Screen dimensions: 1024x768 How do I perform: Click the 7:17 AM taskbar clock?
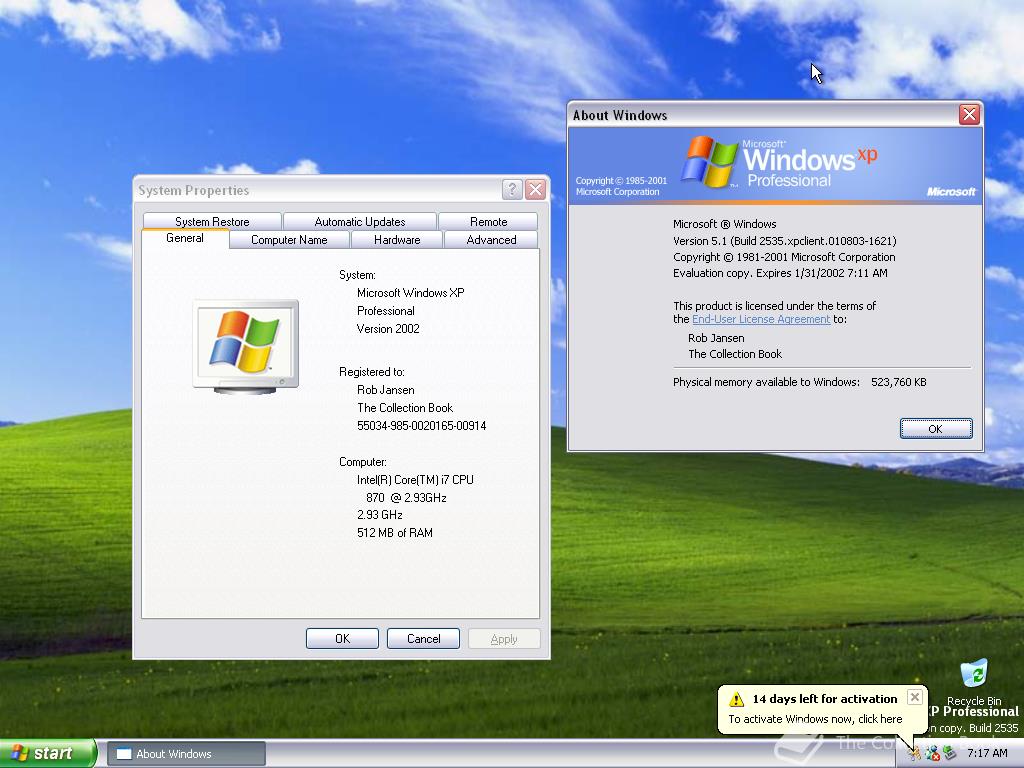point(987,754)
